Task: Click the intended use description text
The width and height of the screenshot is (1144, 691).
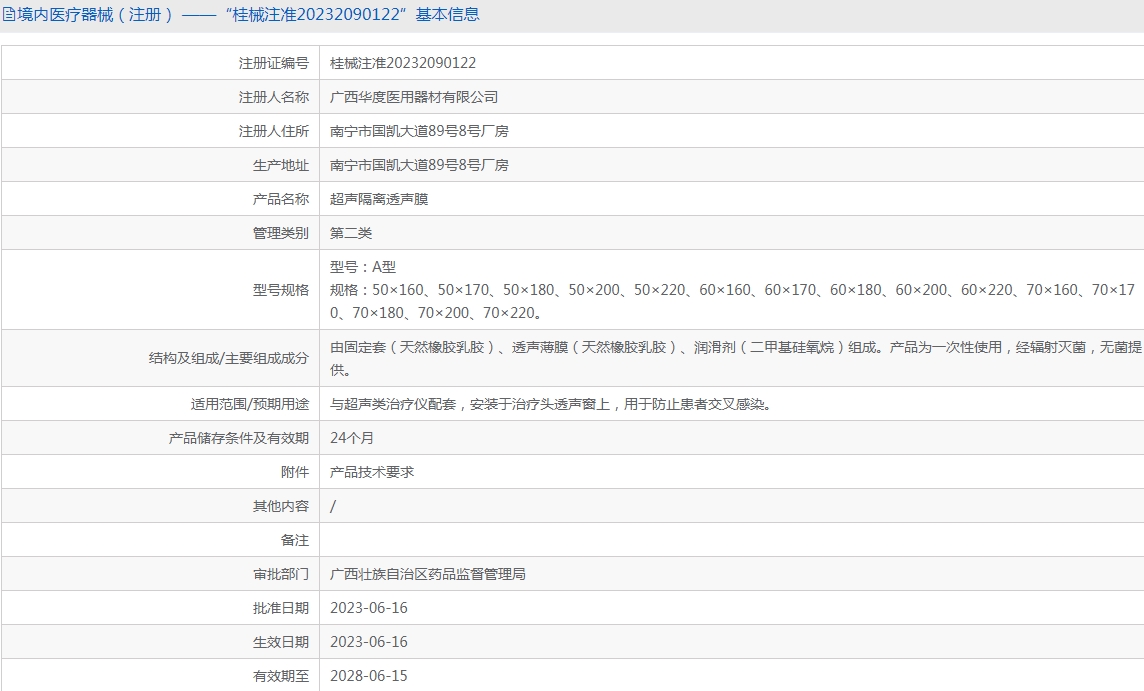Action: pyautogui.click(x=550, y=404)
